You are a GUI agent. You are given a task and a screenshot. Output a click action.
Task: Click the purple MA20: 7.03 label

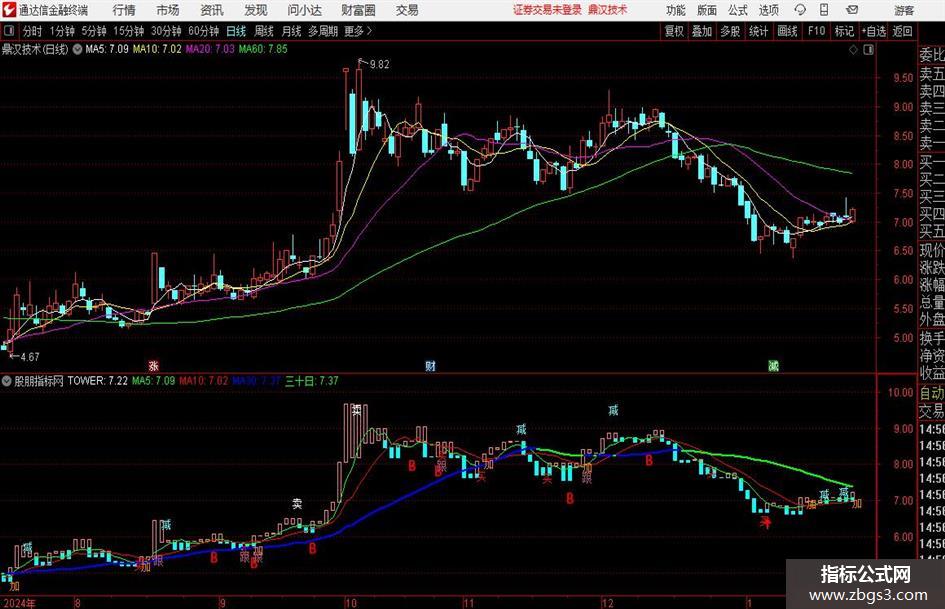(210, 49)
